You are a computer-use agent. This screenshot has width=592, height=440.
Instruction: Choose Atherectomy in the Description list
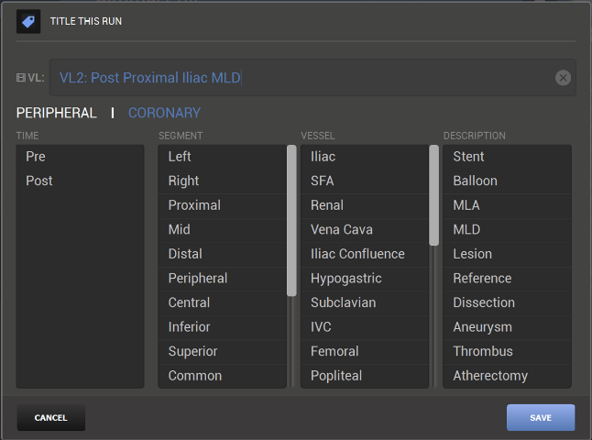[x=507, y=376]
